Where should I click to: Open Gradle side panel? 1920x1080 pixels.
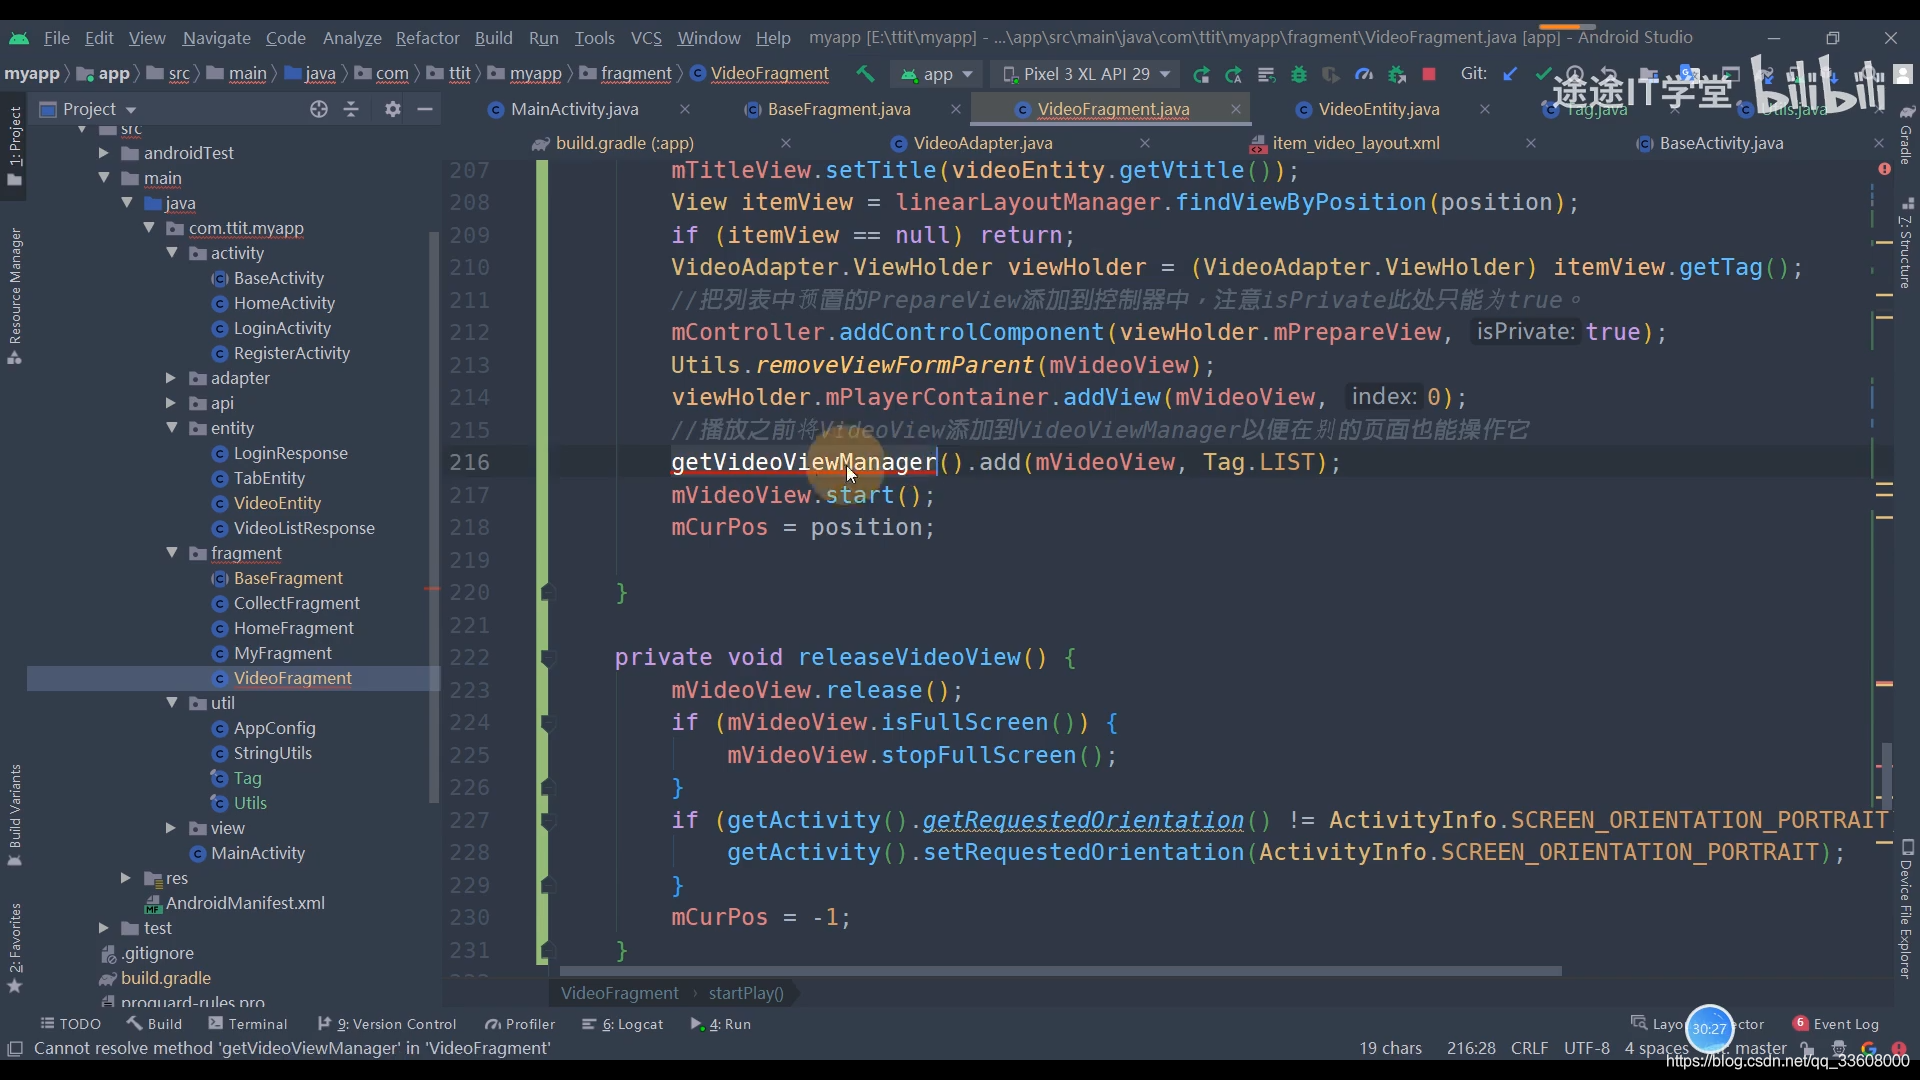click(x=1906, y=135)
